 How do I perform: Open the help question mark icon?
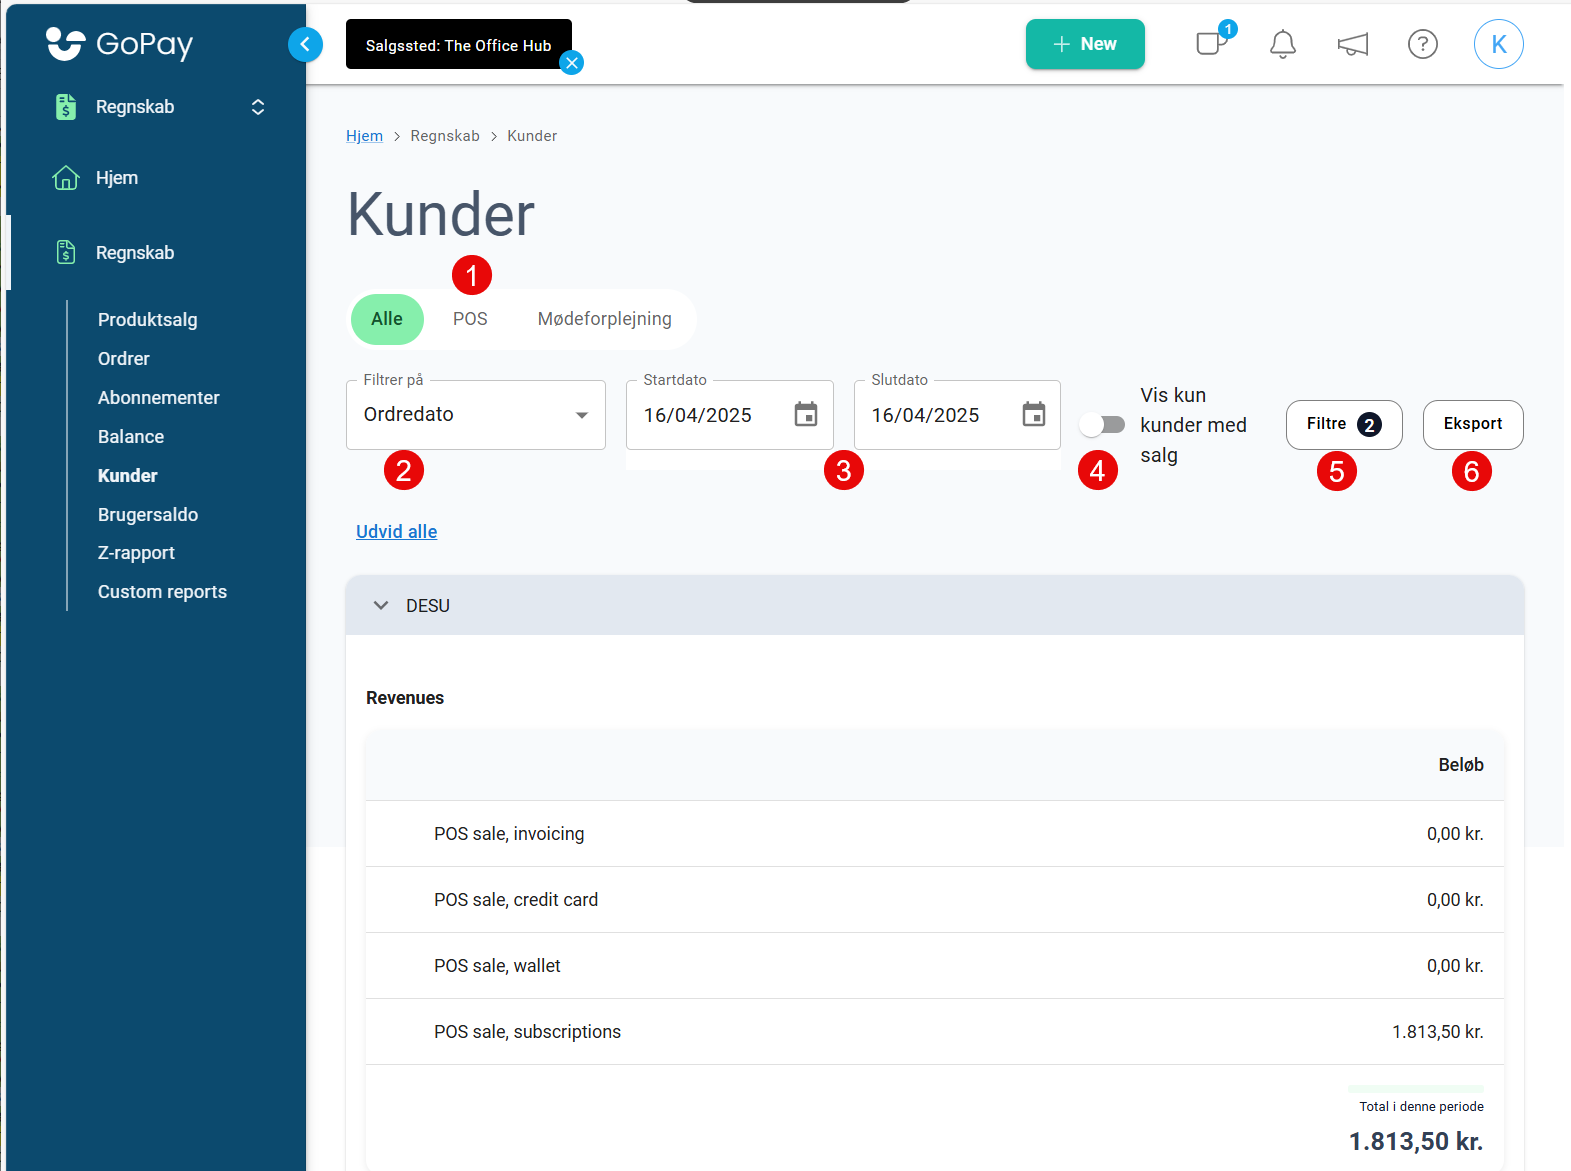coord(1423,44)
